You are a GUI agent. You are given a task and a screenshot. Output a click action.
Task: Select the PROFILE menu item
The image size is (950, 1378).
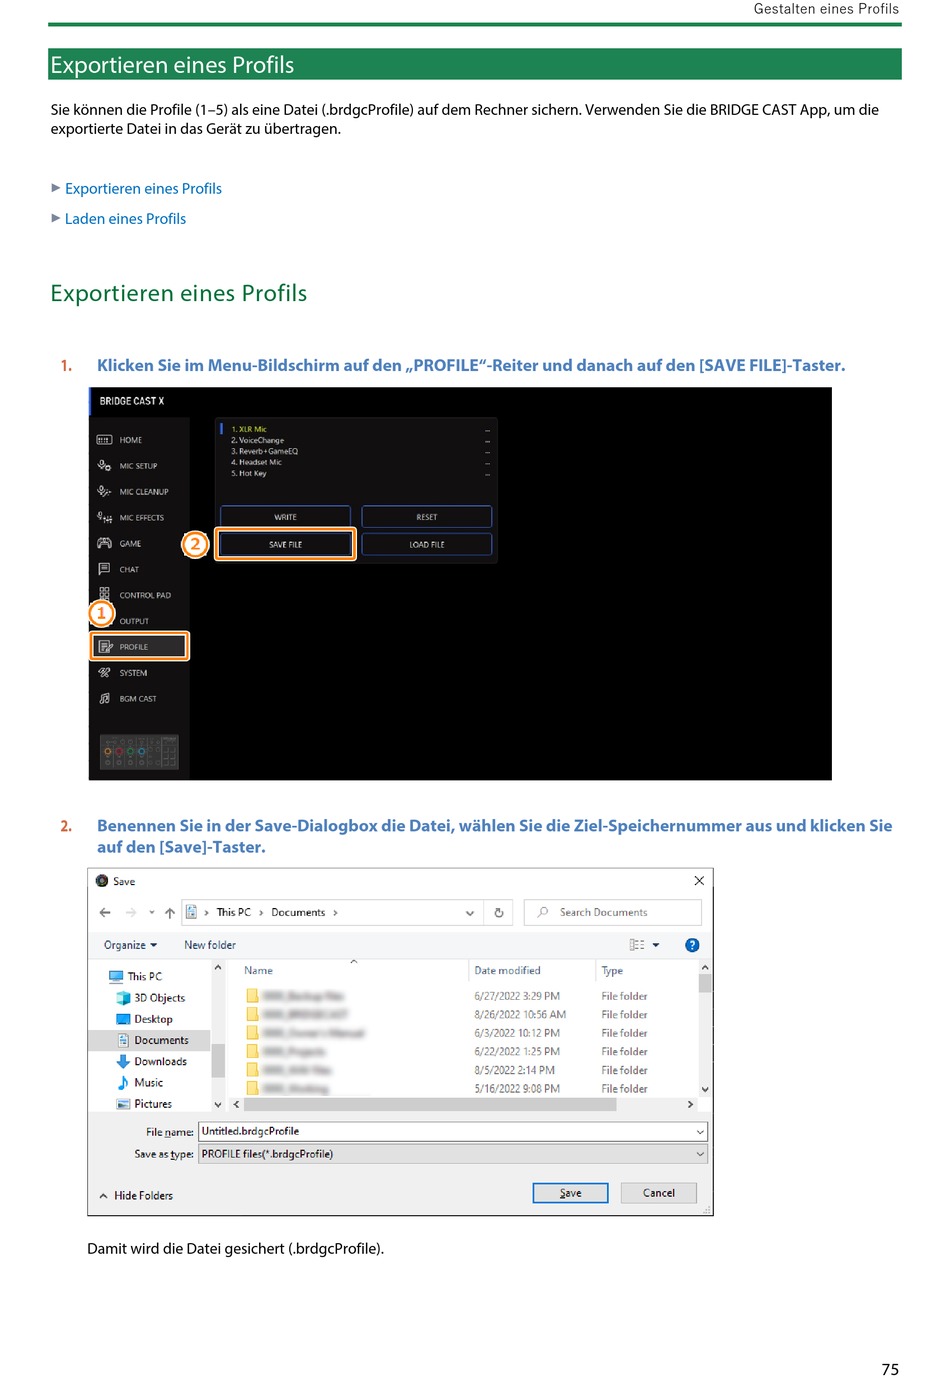click(139, 647)
